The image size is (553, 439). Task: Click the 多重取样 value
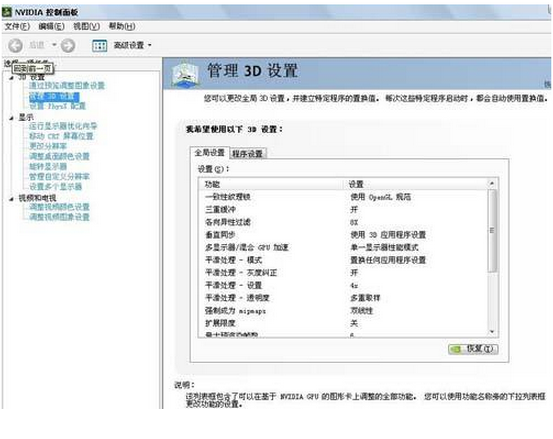(x=365, y=298)
